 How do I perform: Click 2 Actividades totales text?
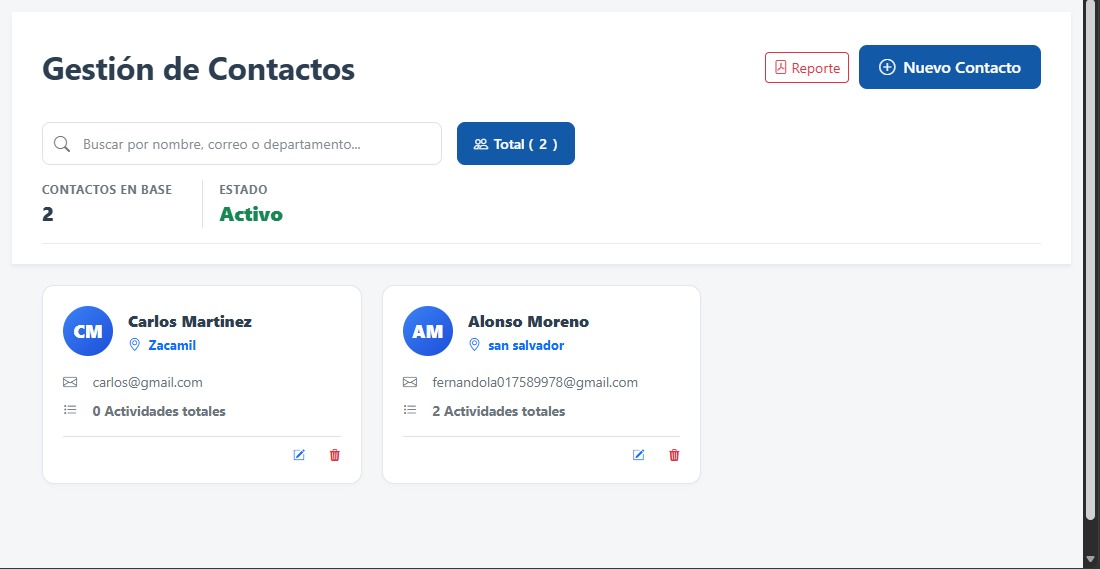click(499, 411)
